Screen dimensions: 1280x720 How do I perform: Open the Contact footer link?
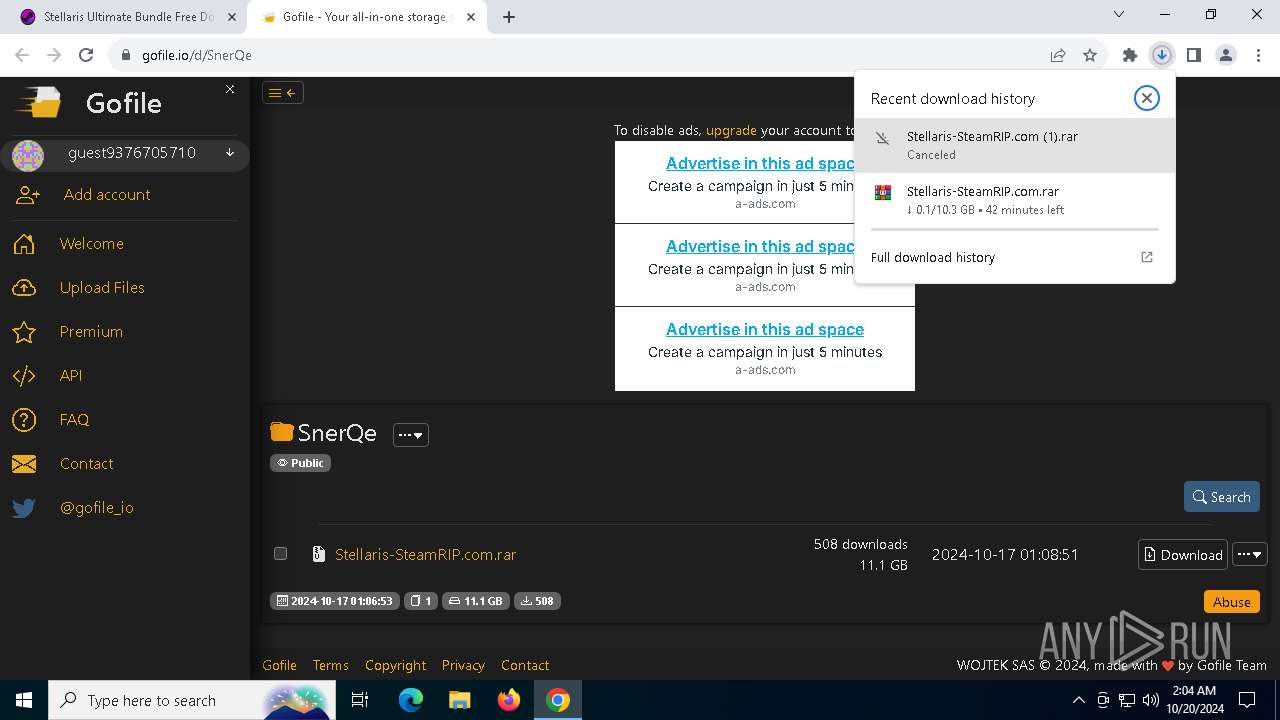(x=525, y=665)
